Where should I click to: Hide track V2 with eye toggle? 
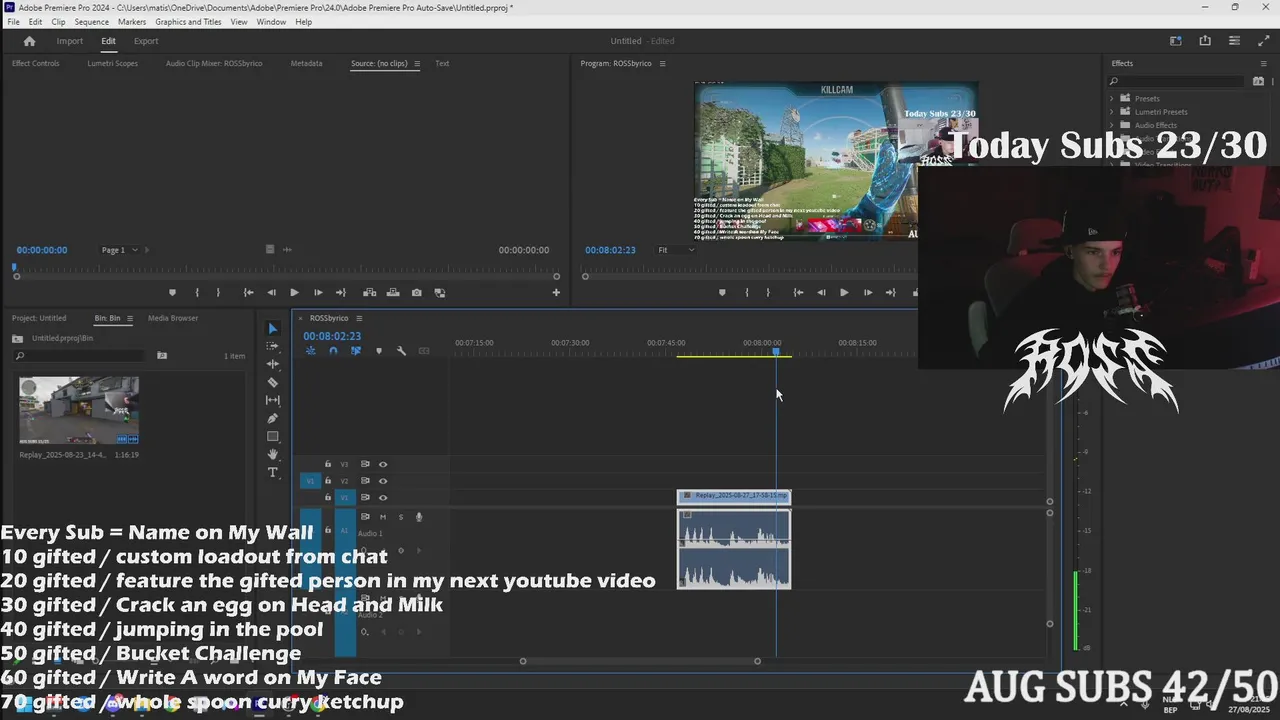[x=382, y=481]
